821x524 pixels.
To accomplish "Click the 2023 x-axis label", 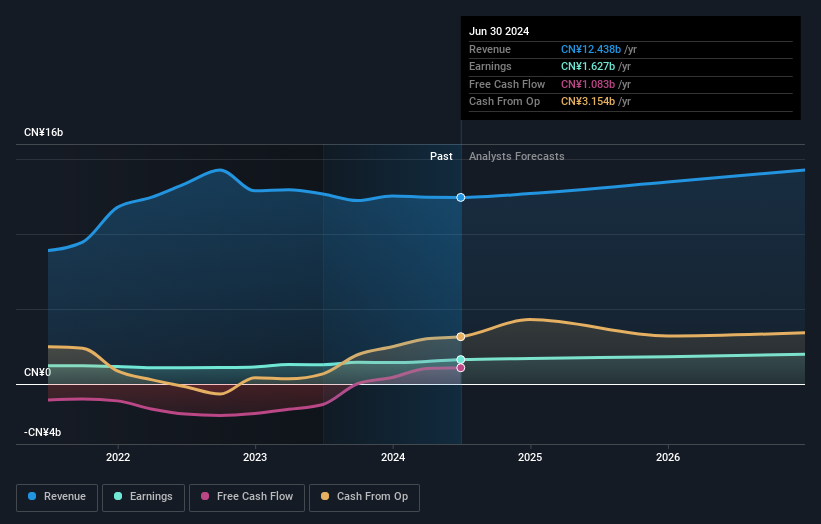I will 255,458.
